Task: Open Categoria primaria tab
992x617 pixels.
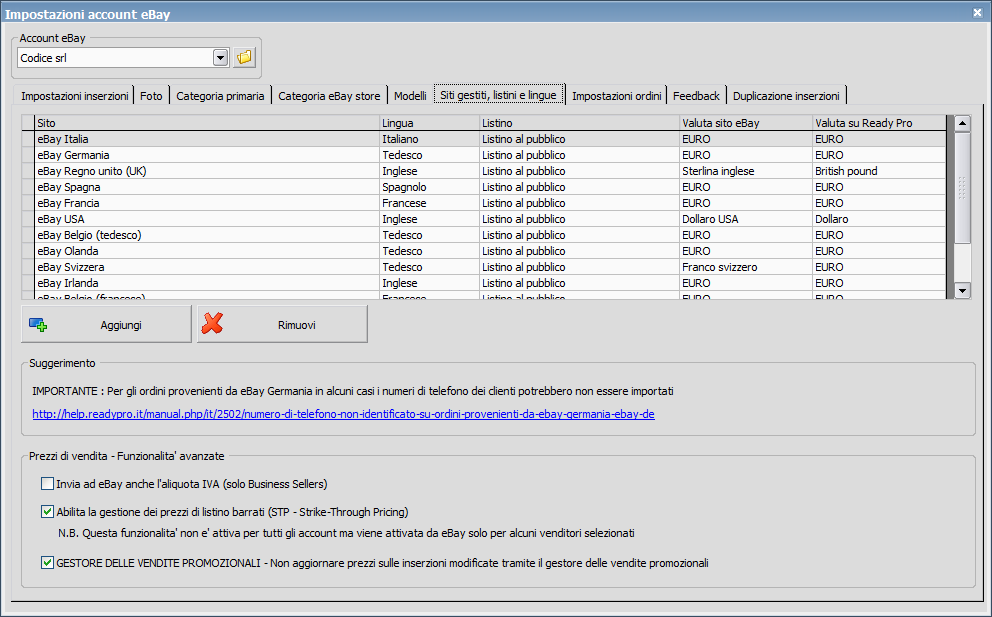Action: (x=220, y=96)
